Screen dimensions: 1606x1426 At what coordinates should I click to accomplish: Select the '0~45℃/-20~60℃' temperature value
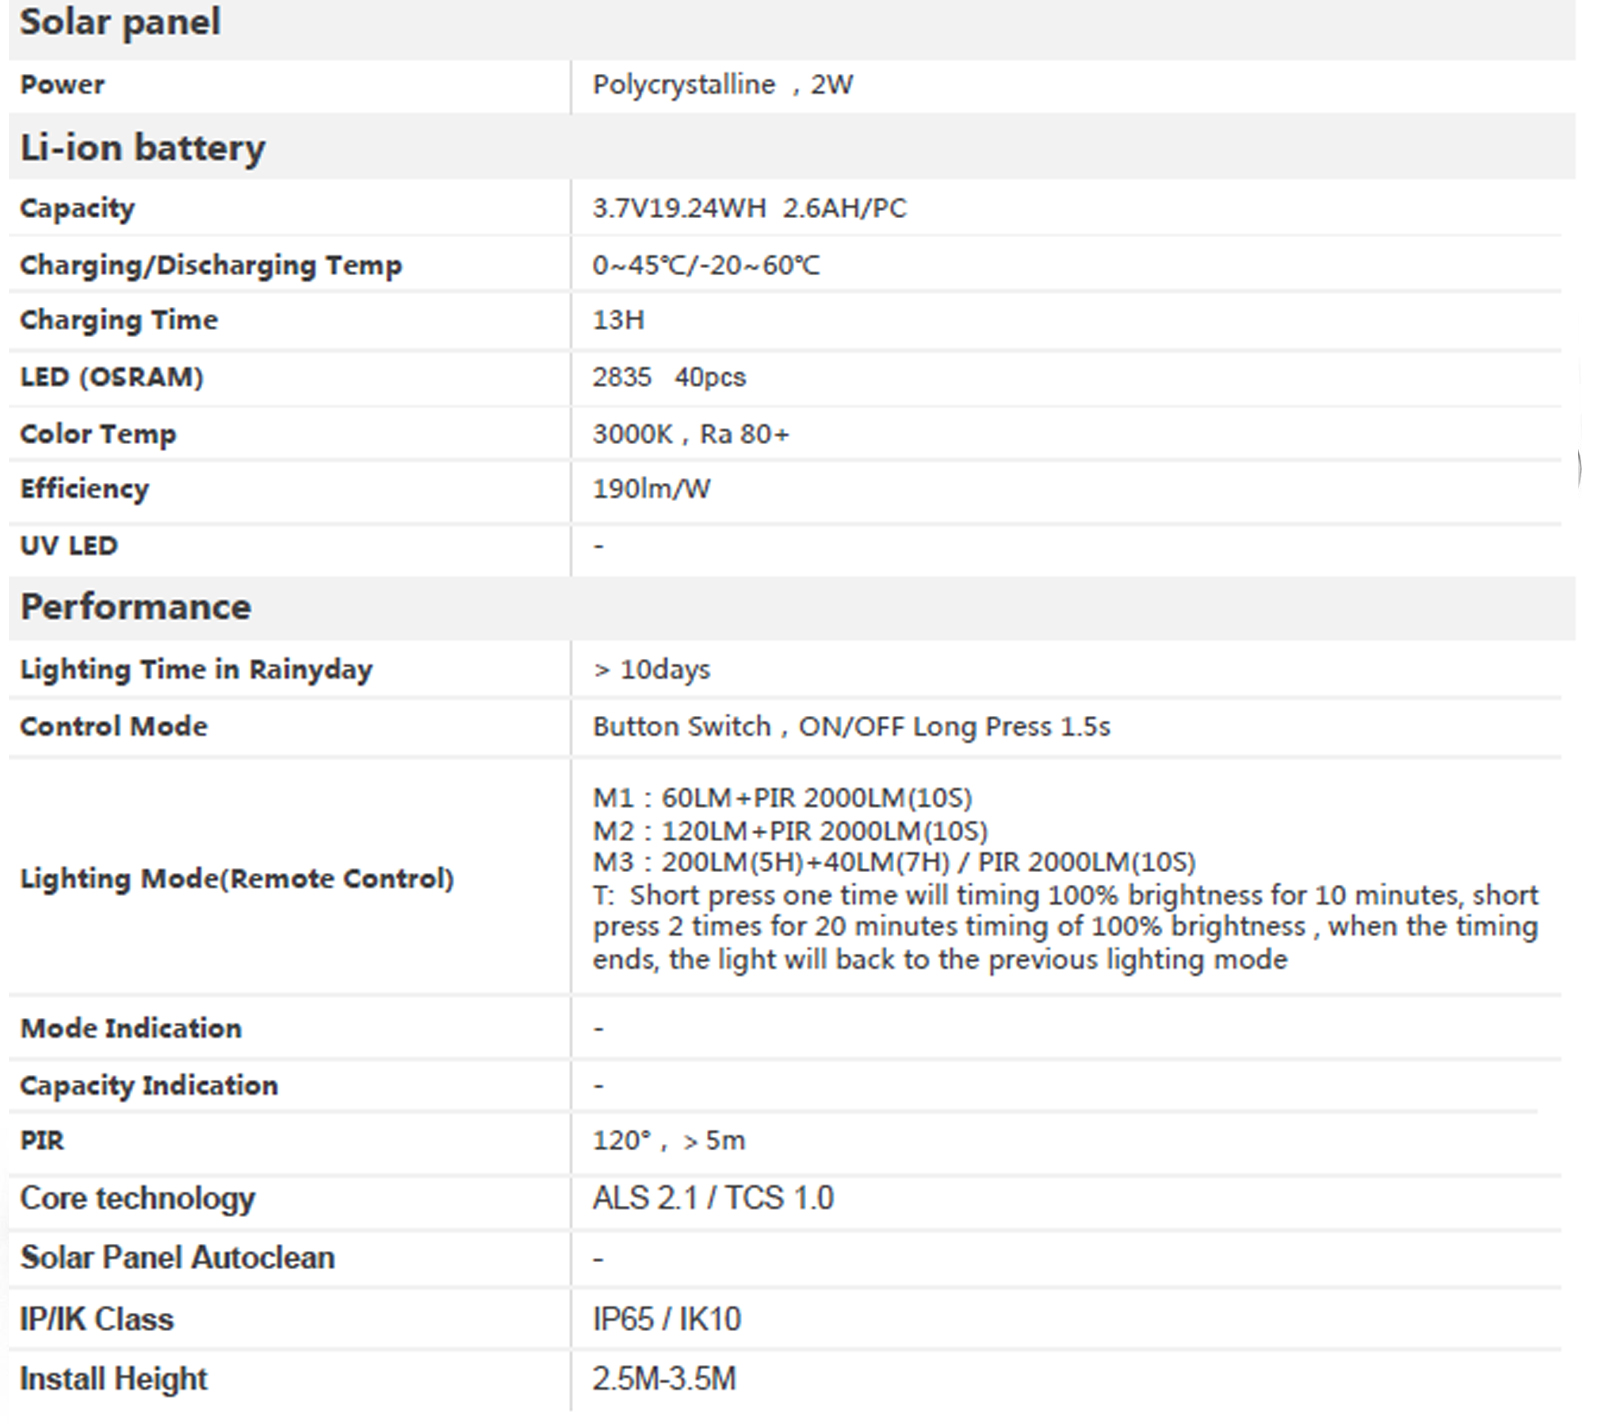click(706, 265)
